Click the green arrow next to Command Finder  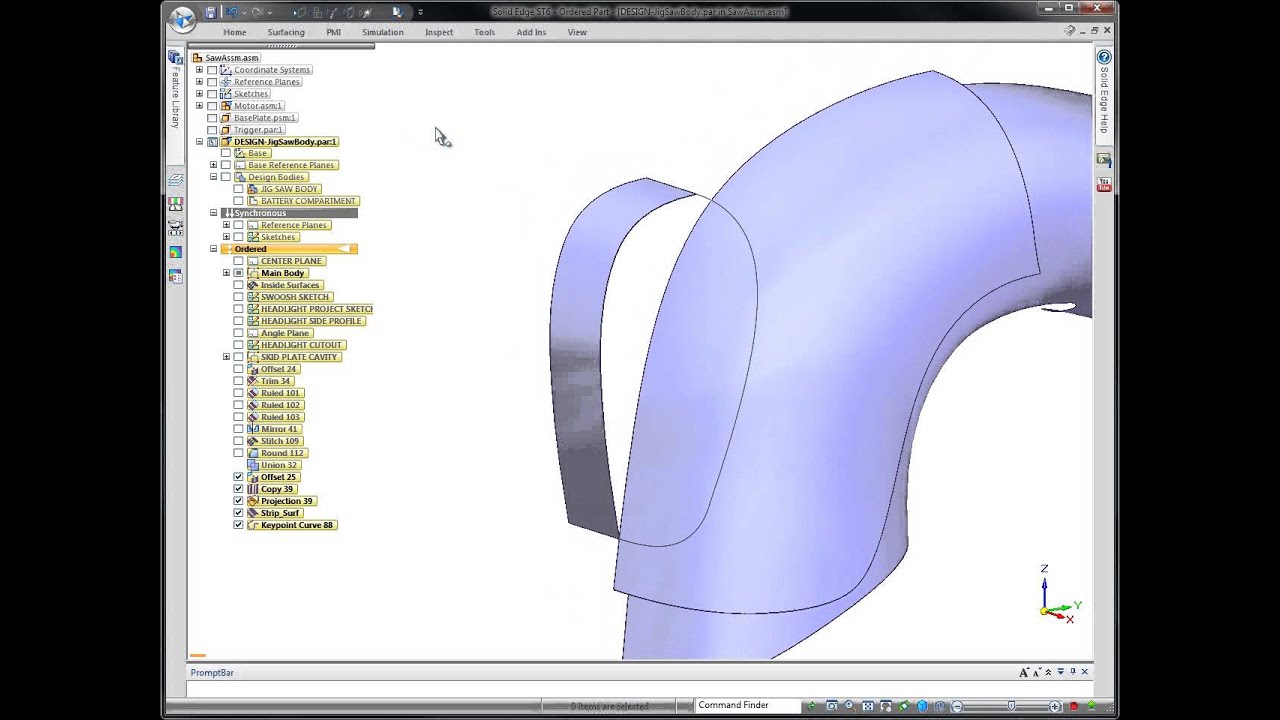pos(811,706)
